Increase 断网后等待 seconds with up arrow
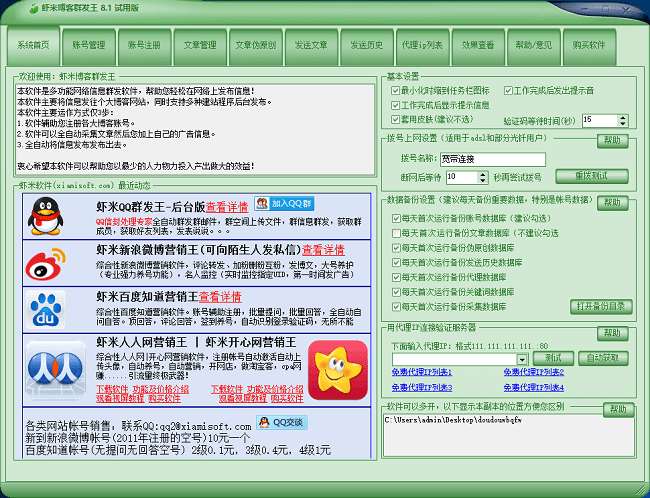650x498 pixels. [x=483, y=175]
